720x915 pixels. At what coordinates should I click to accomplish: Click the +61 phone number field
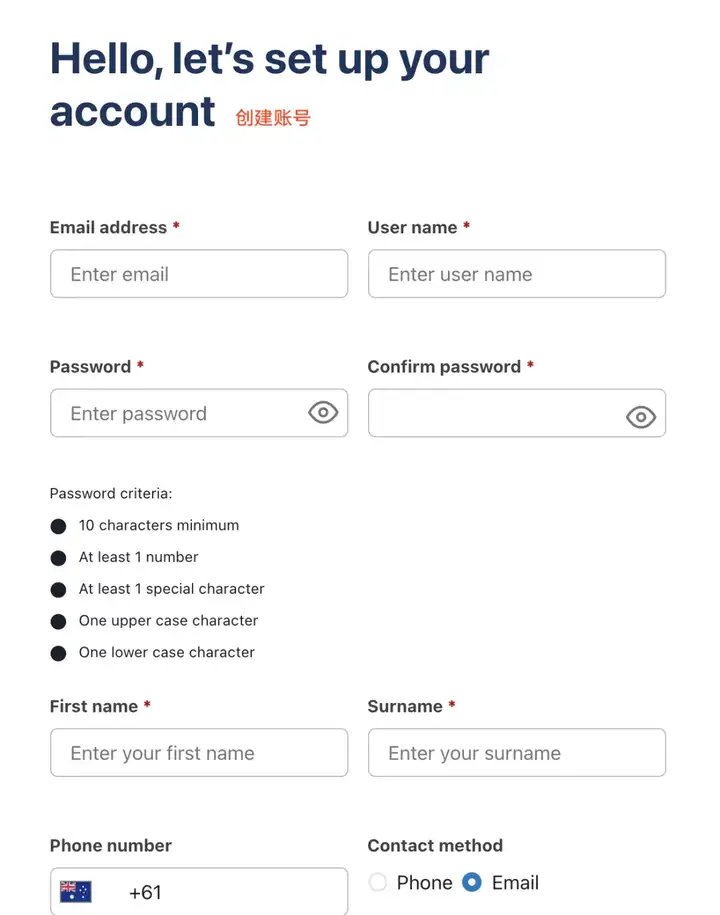pyautogui.click(x=199, y=891)
